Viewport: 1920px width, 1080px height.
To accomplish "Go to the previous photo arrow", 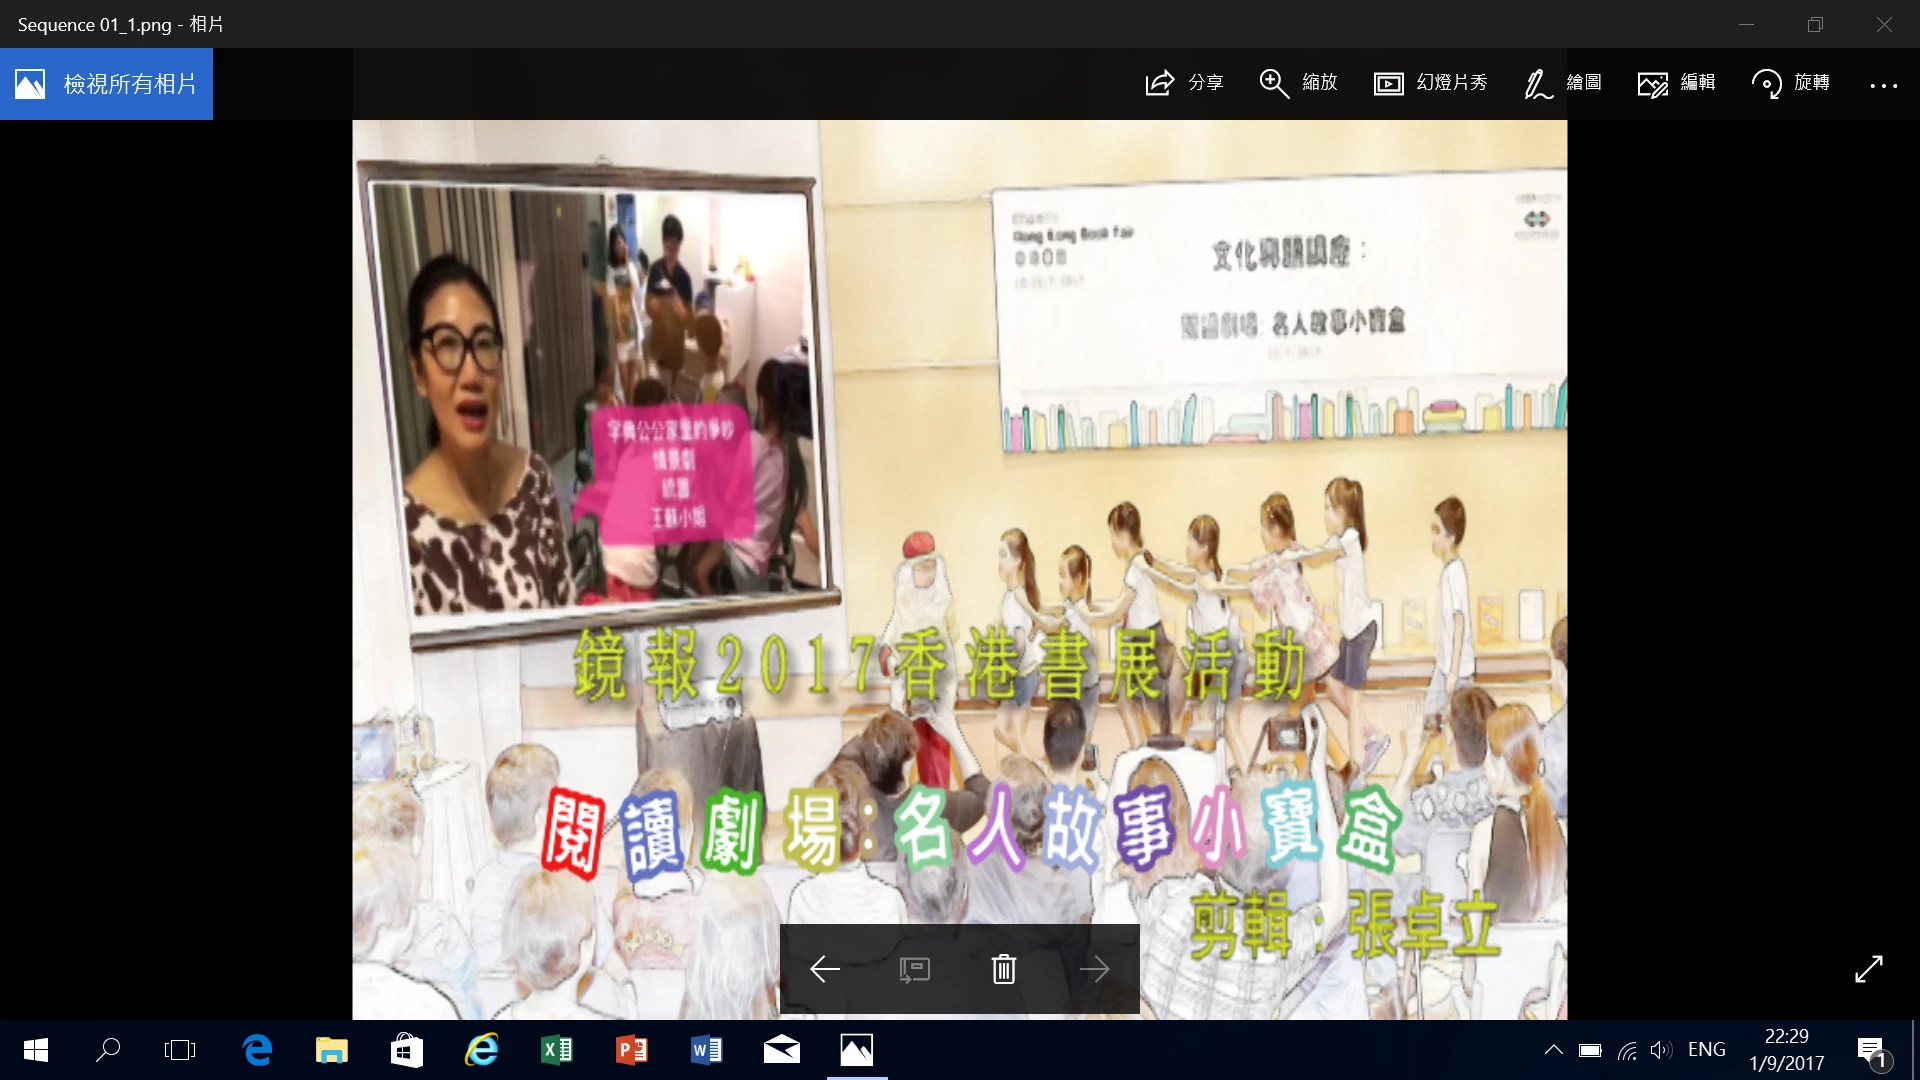I will click(824, 969).
